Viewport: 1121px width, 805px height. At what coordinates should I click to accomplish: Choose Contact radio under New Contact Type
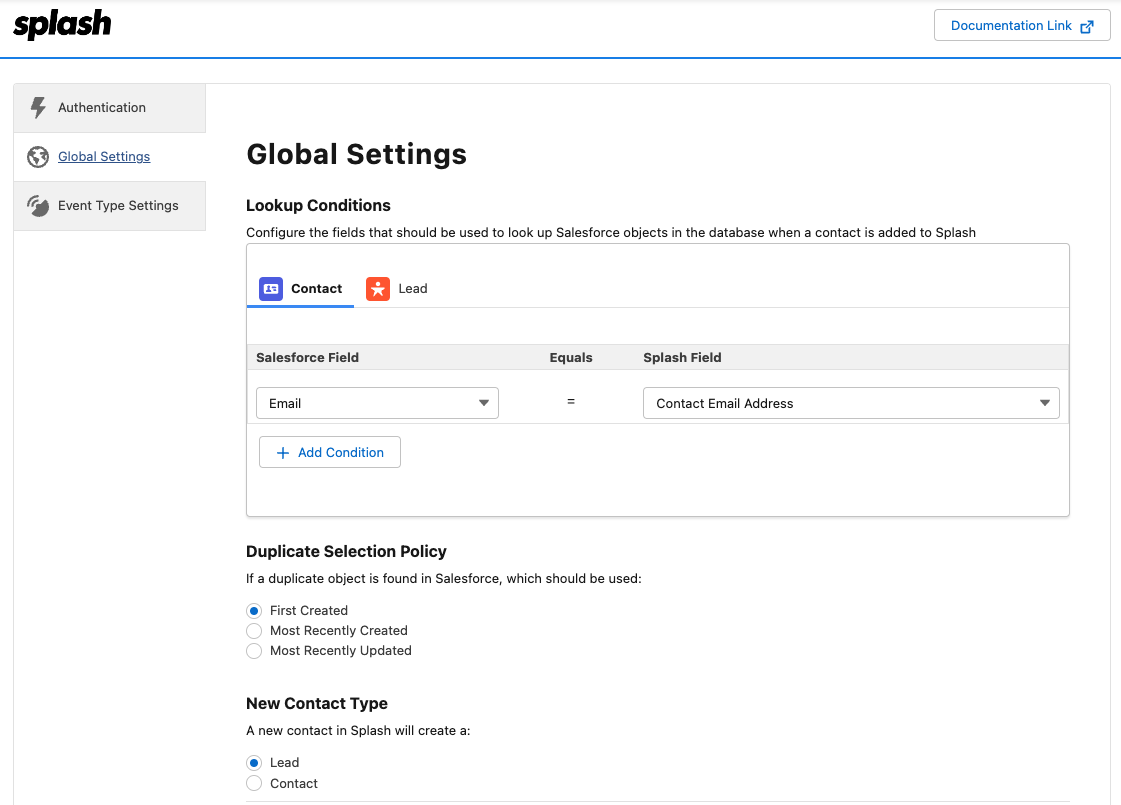254,784
